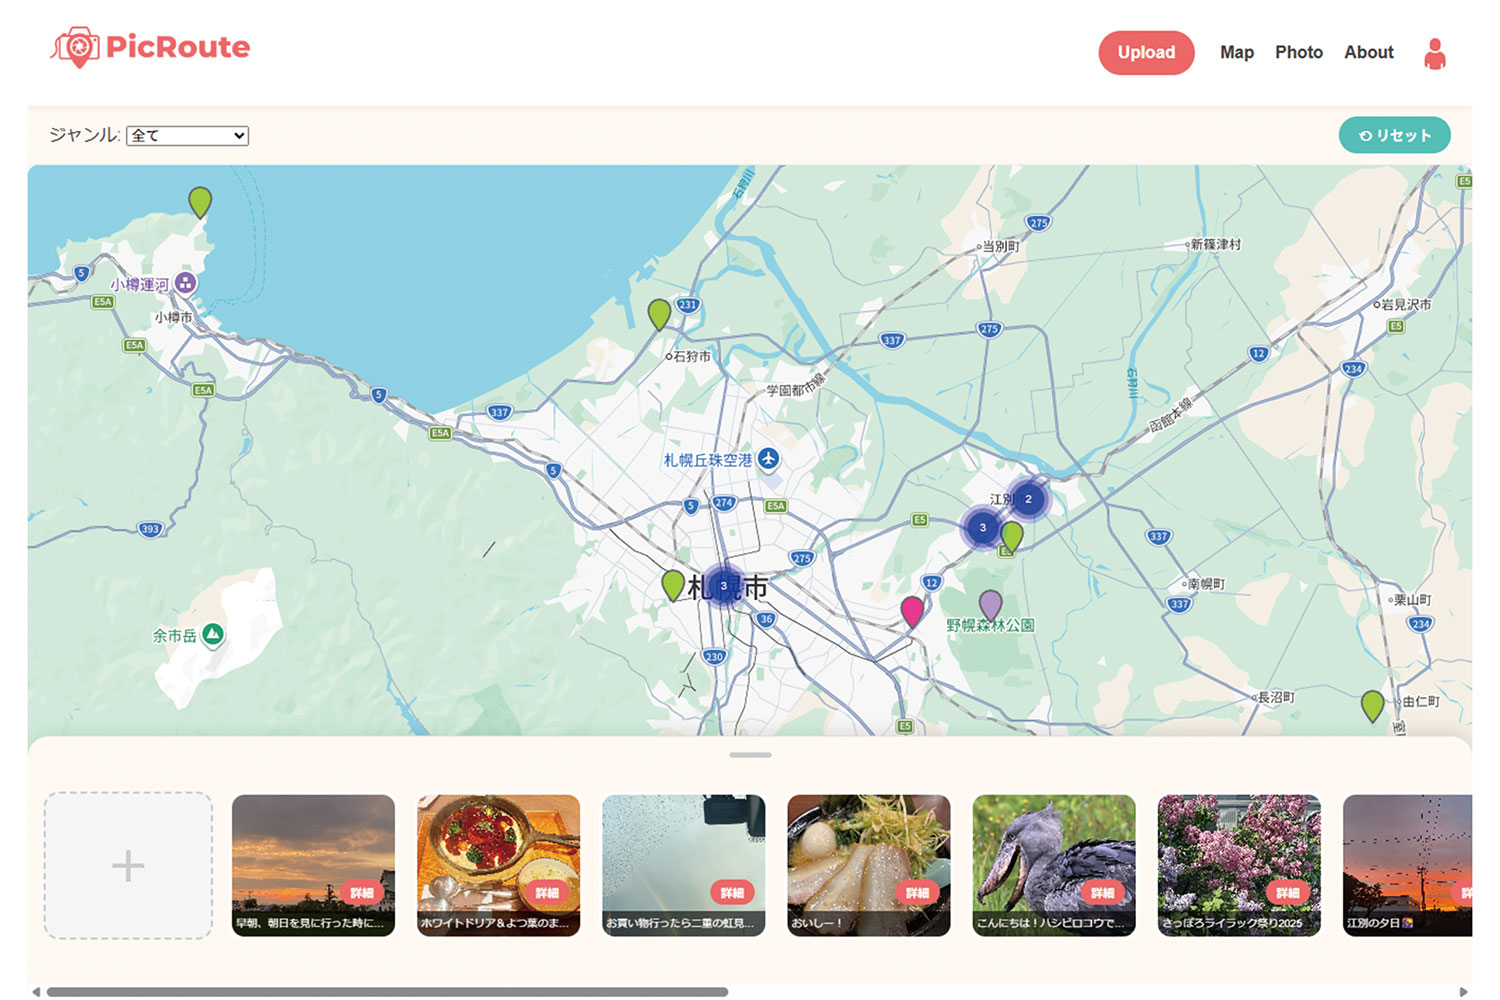Viewport: 1500px width, 1000px height.
Task: Select the 余市岳 mountain icon
Action: [212, 634]
